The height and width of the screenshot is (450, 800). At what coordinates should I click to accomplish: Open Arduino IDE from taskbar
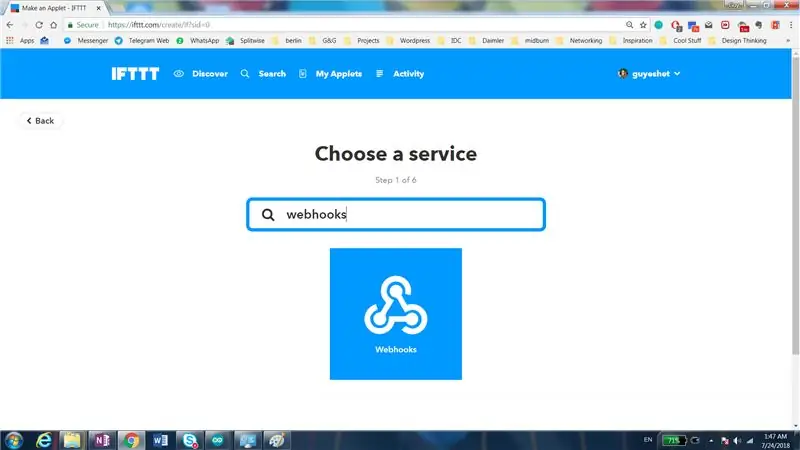click(218, 440)
